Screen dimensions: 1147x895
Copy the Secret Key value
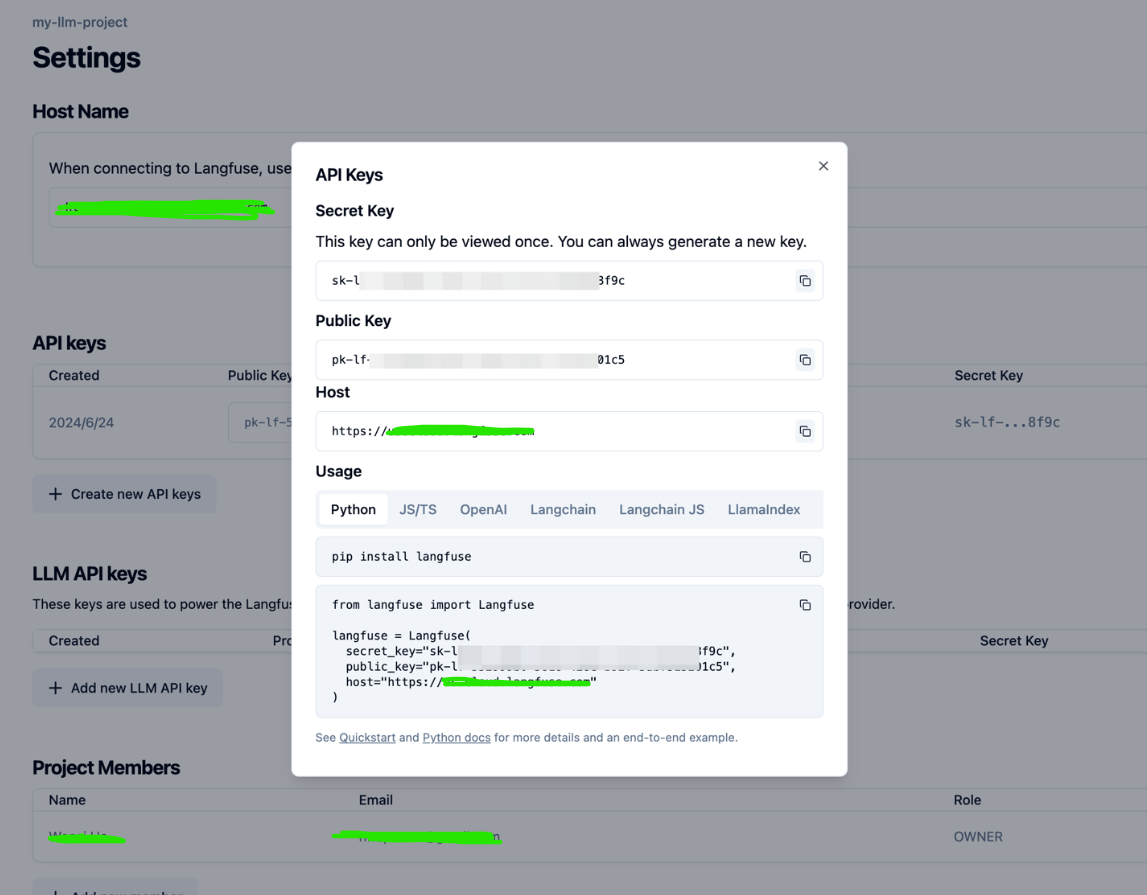(805, 281)
